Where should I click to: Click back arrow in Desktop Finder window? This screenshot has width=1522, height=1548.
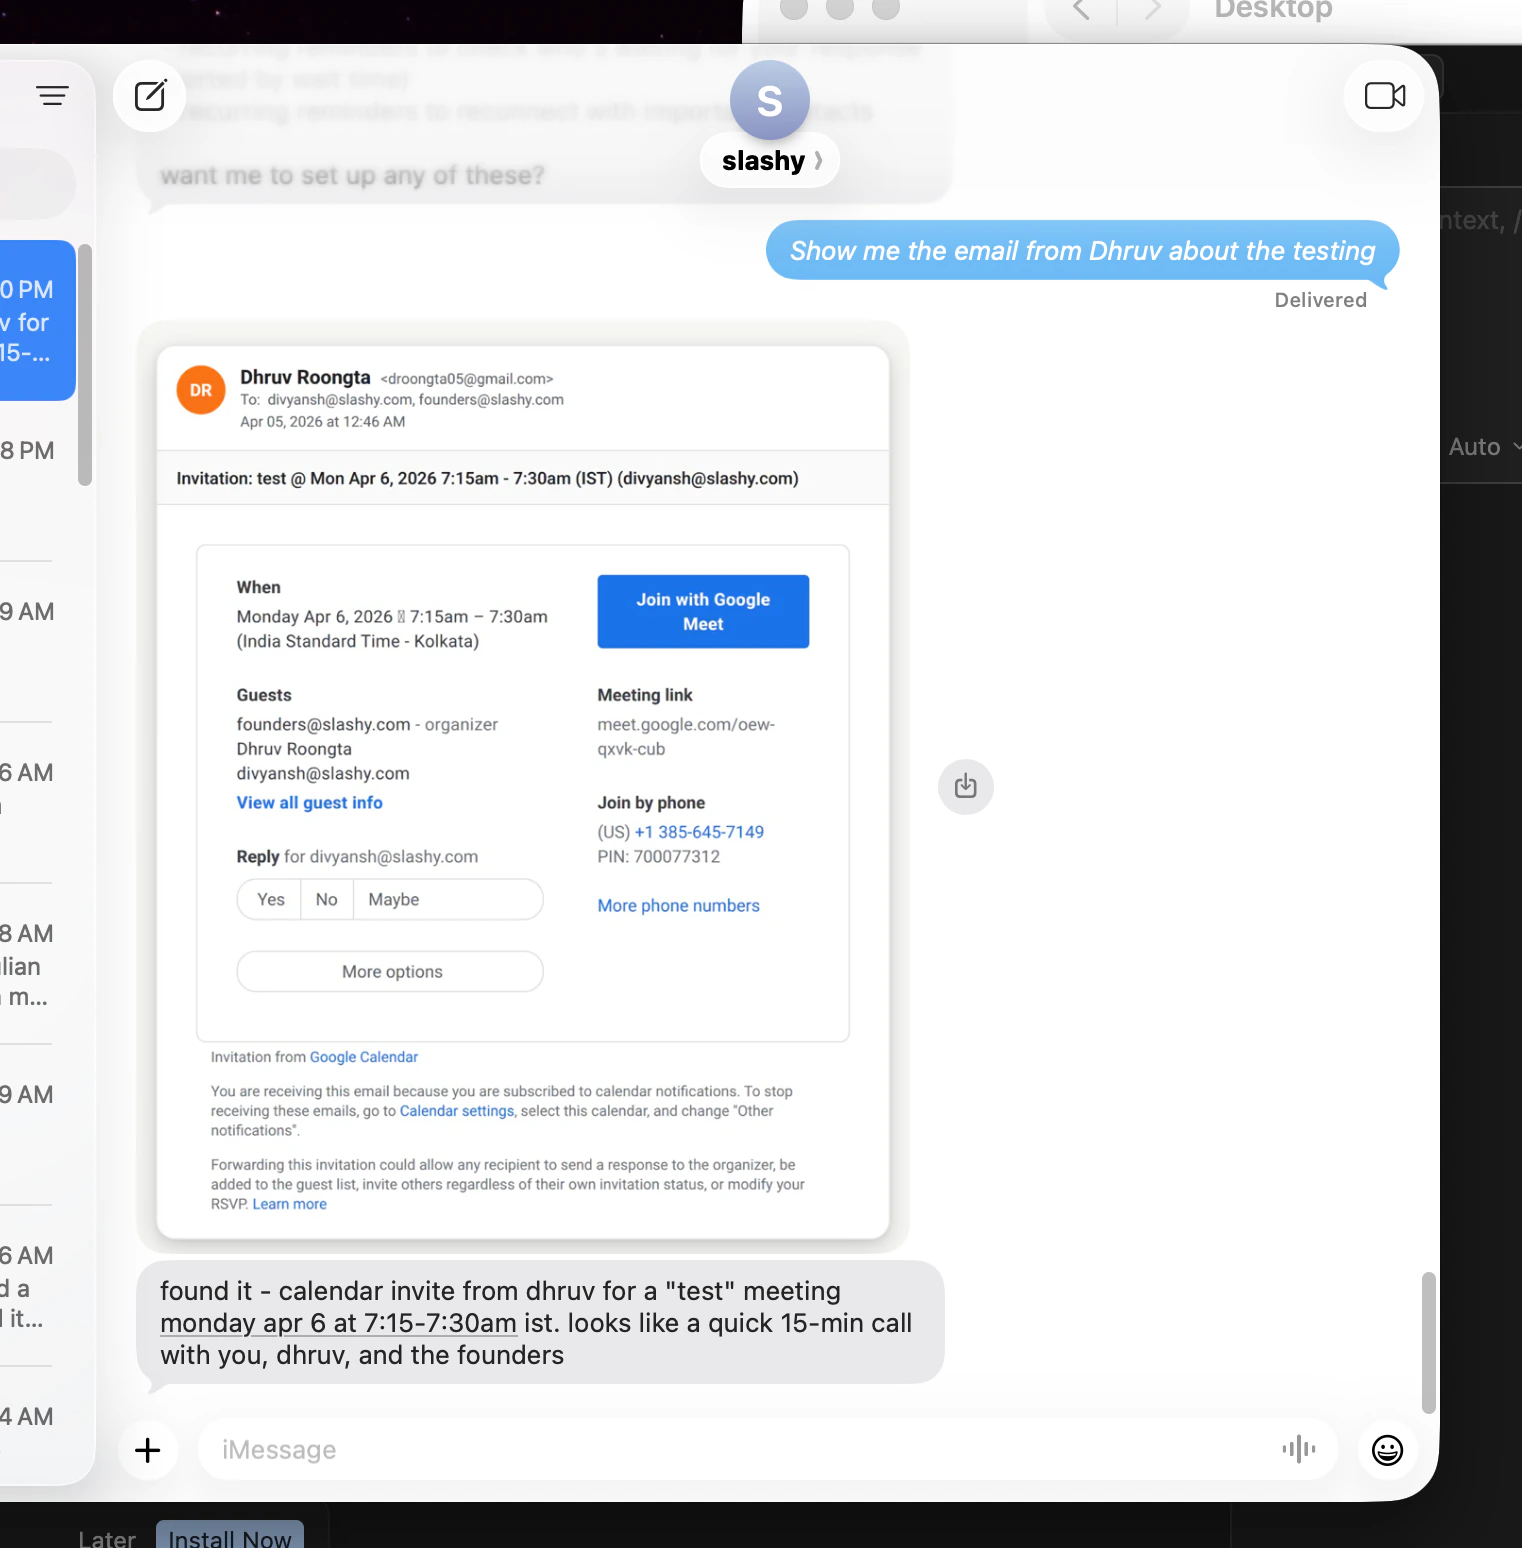(x=1081, y=10)
